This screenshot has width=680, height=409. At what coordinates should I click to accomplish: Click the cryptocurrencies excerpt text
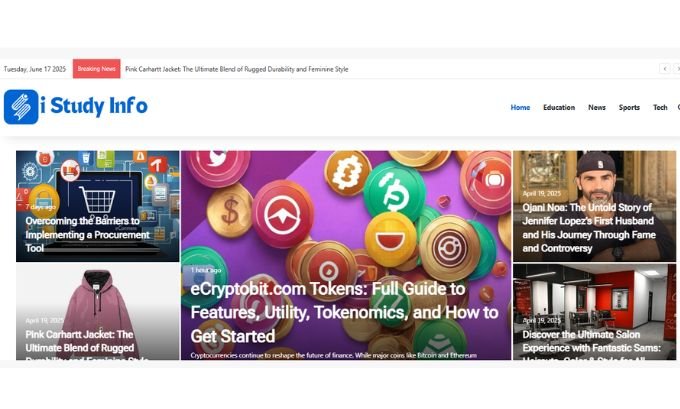[333, 355]
